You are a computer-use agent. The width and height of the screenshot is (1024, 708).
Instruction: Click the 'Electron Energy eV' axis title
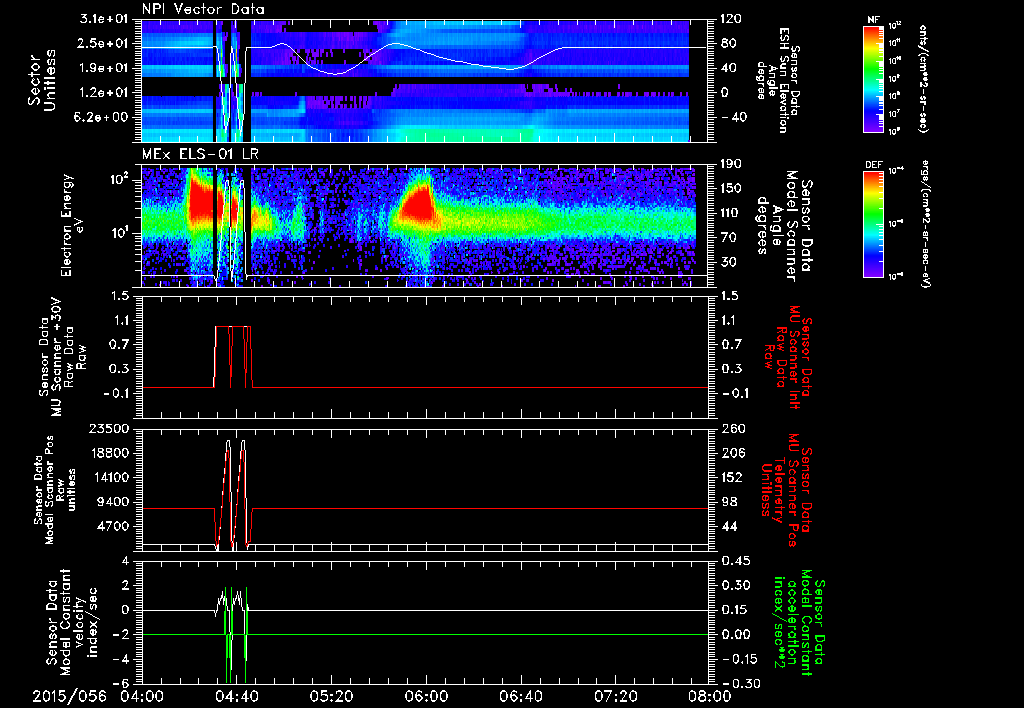point(74,225)
